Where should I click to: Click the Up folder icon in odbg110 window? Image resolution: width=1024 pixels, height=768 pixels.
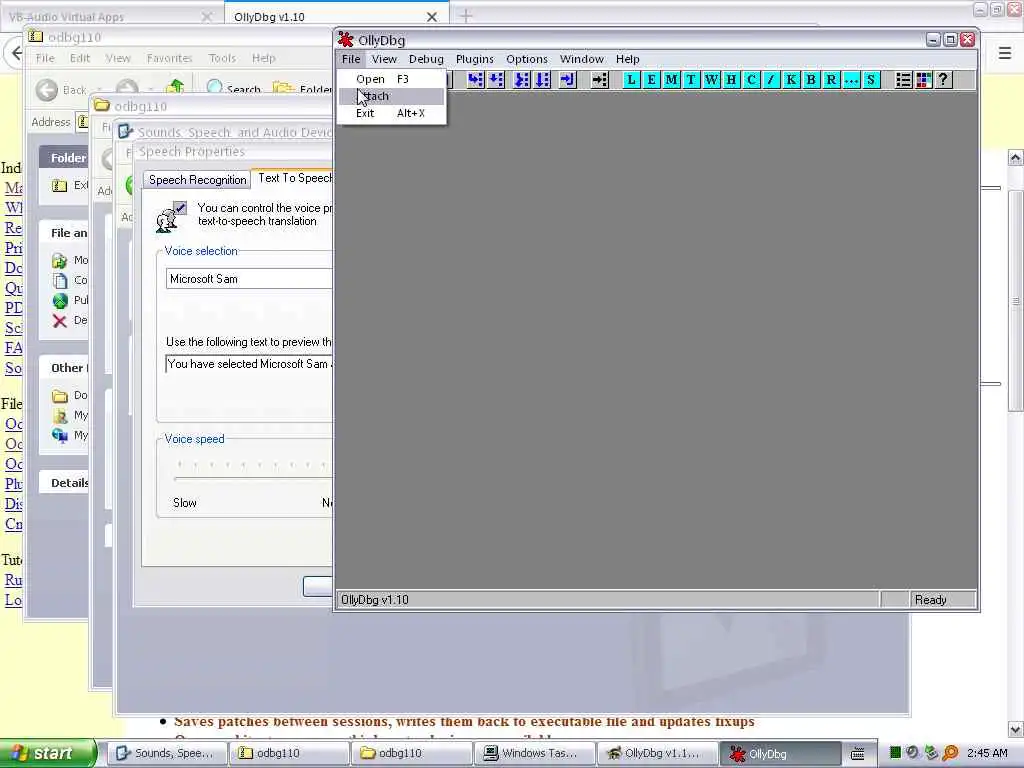pos(174,88)
